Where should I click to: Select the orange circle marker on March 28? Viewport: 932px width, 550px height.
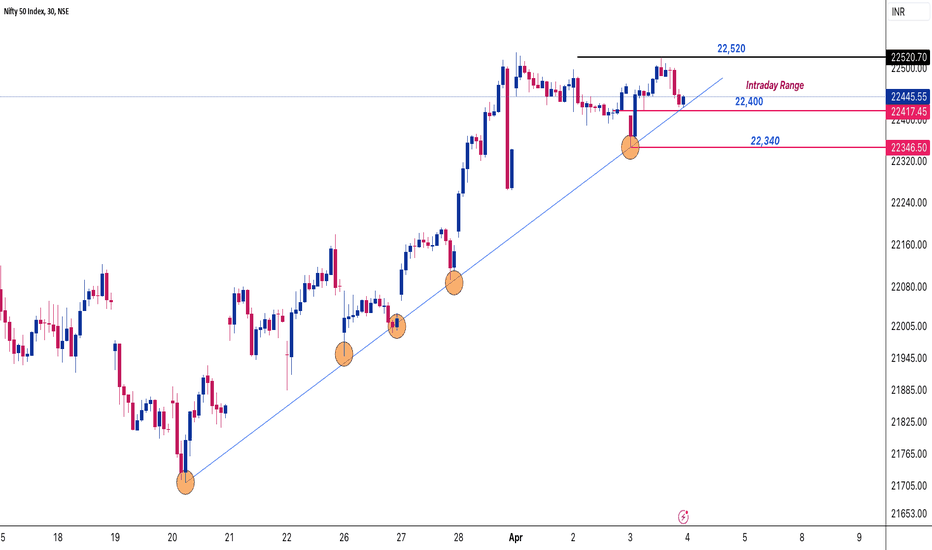pyautogui.click(x=454, y=283)
